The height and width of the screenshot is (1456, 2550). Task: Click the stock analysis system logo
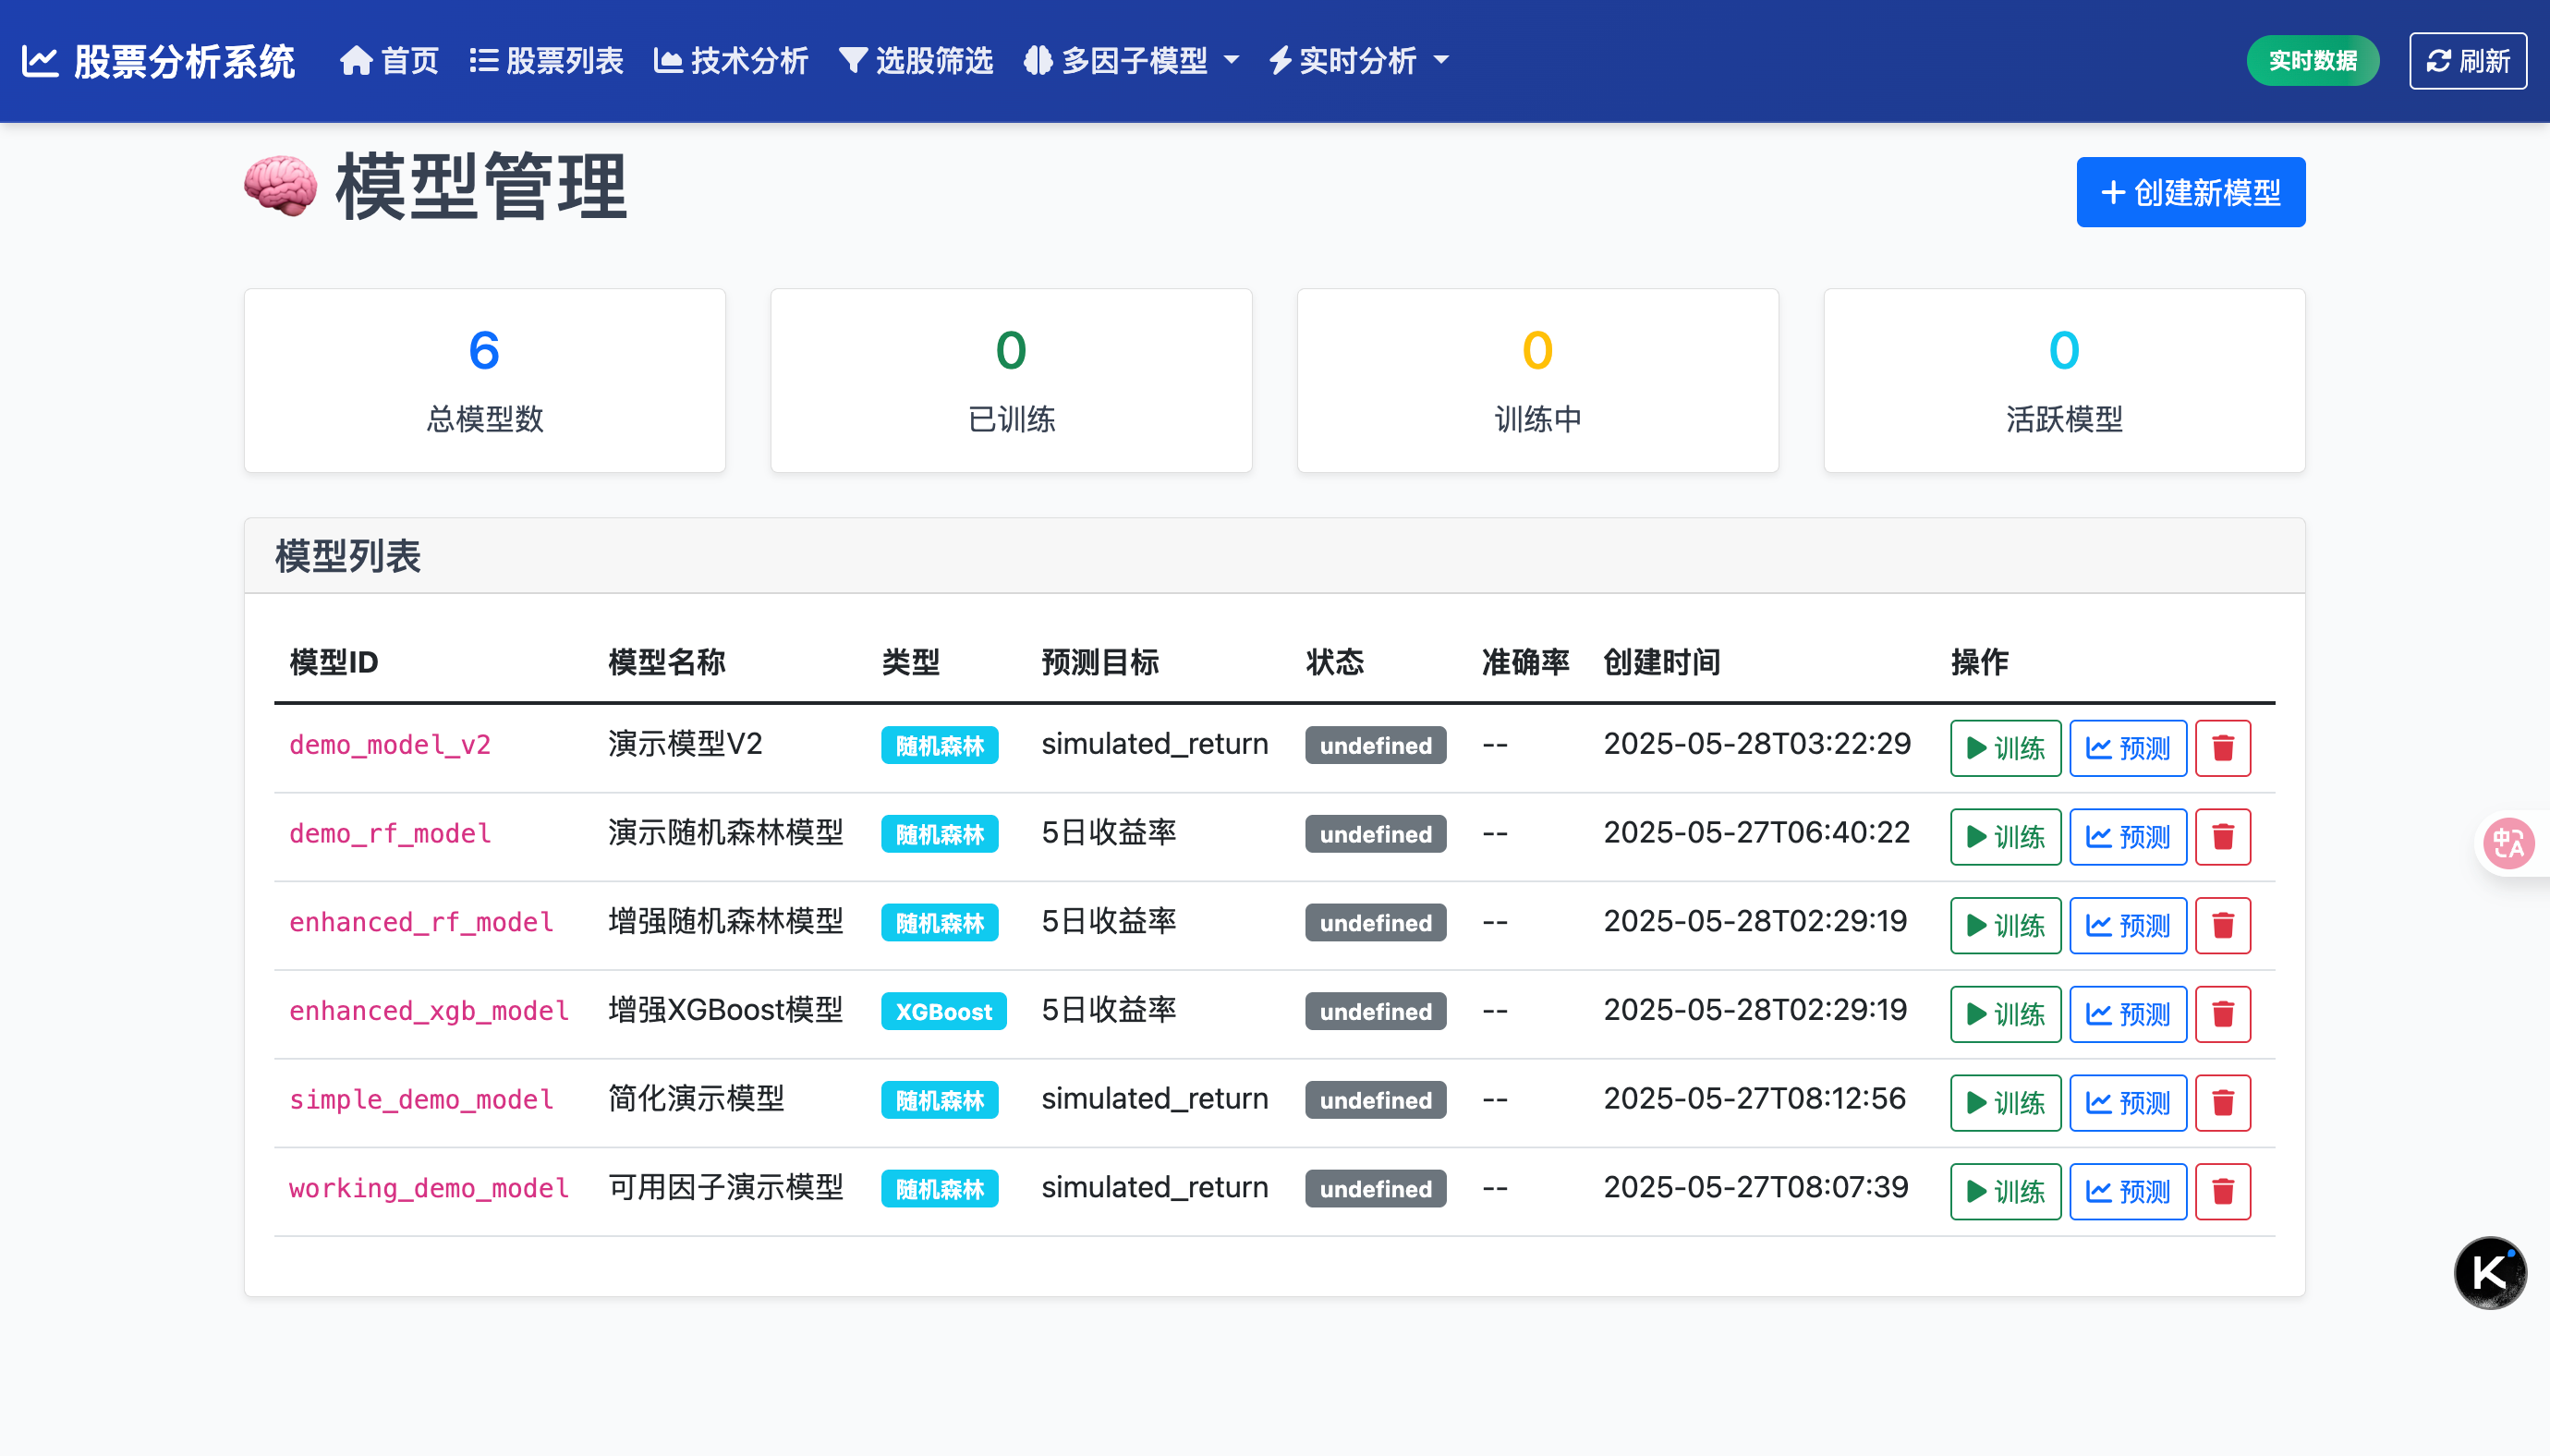point(158,61)
